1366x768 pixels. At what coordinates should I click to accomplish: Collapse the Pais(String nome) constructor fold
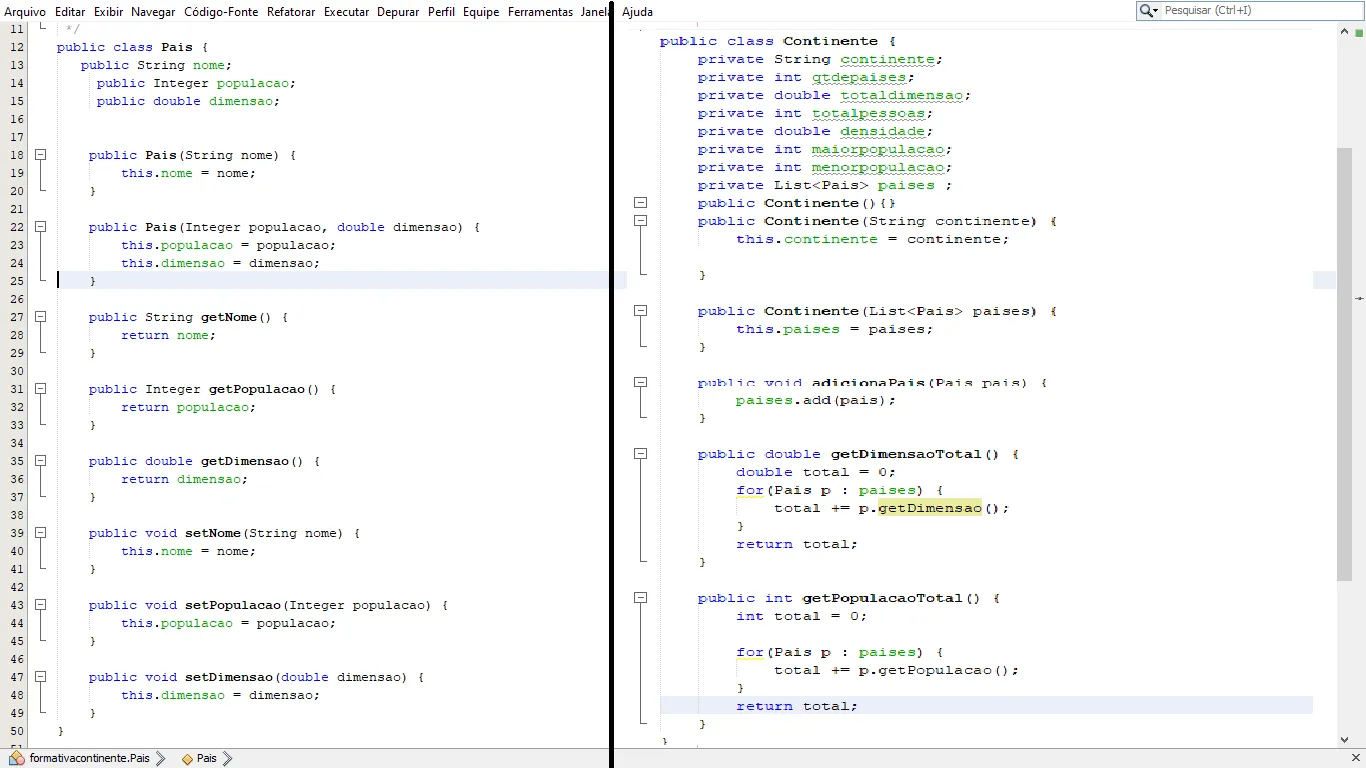tap(40, 155)
